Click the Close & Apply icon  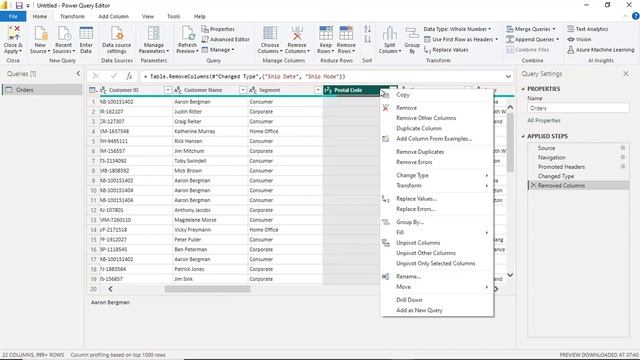[x=13, y=33]
